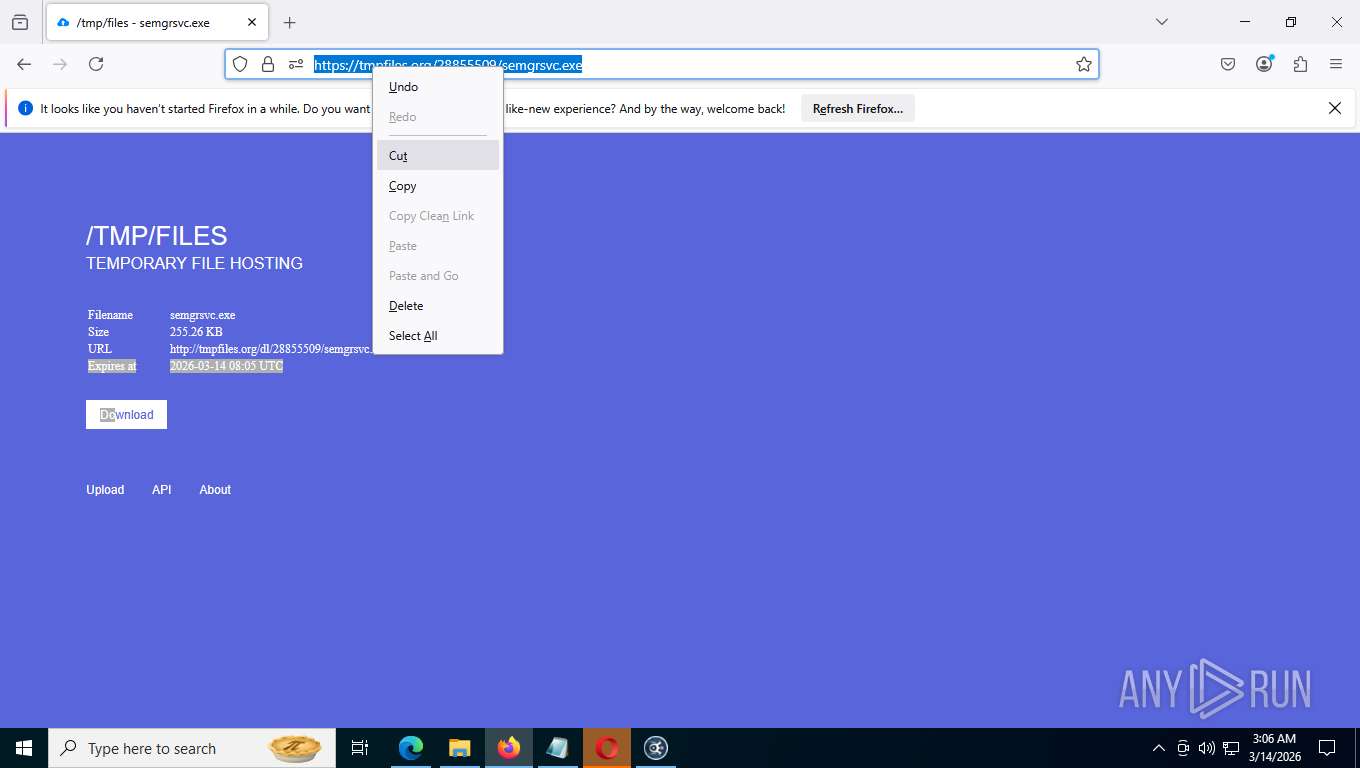Open the Firefox View recent browsing icon

[20, 22]
